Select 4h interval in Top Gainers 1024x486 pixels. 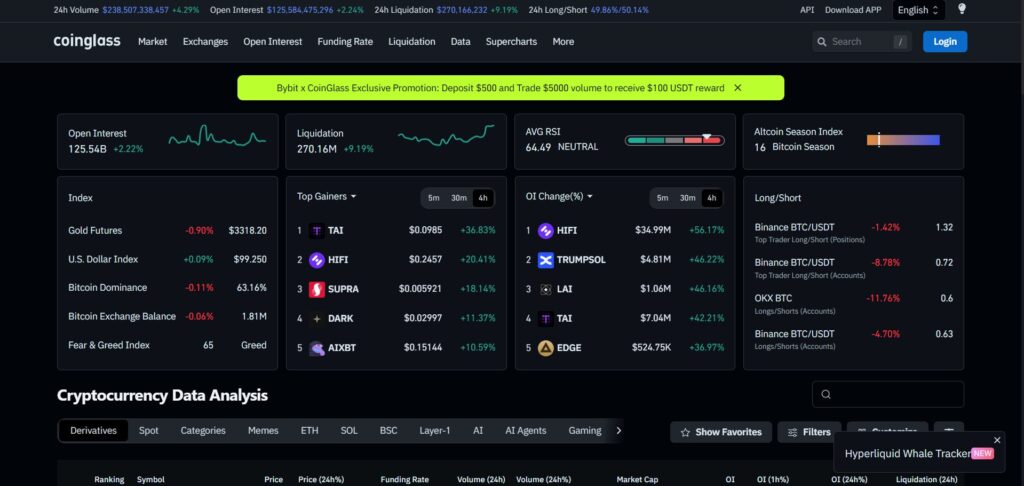[483, 198]
